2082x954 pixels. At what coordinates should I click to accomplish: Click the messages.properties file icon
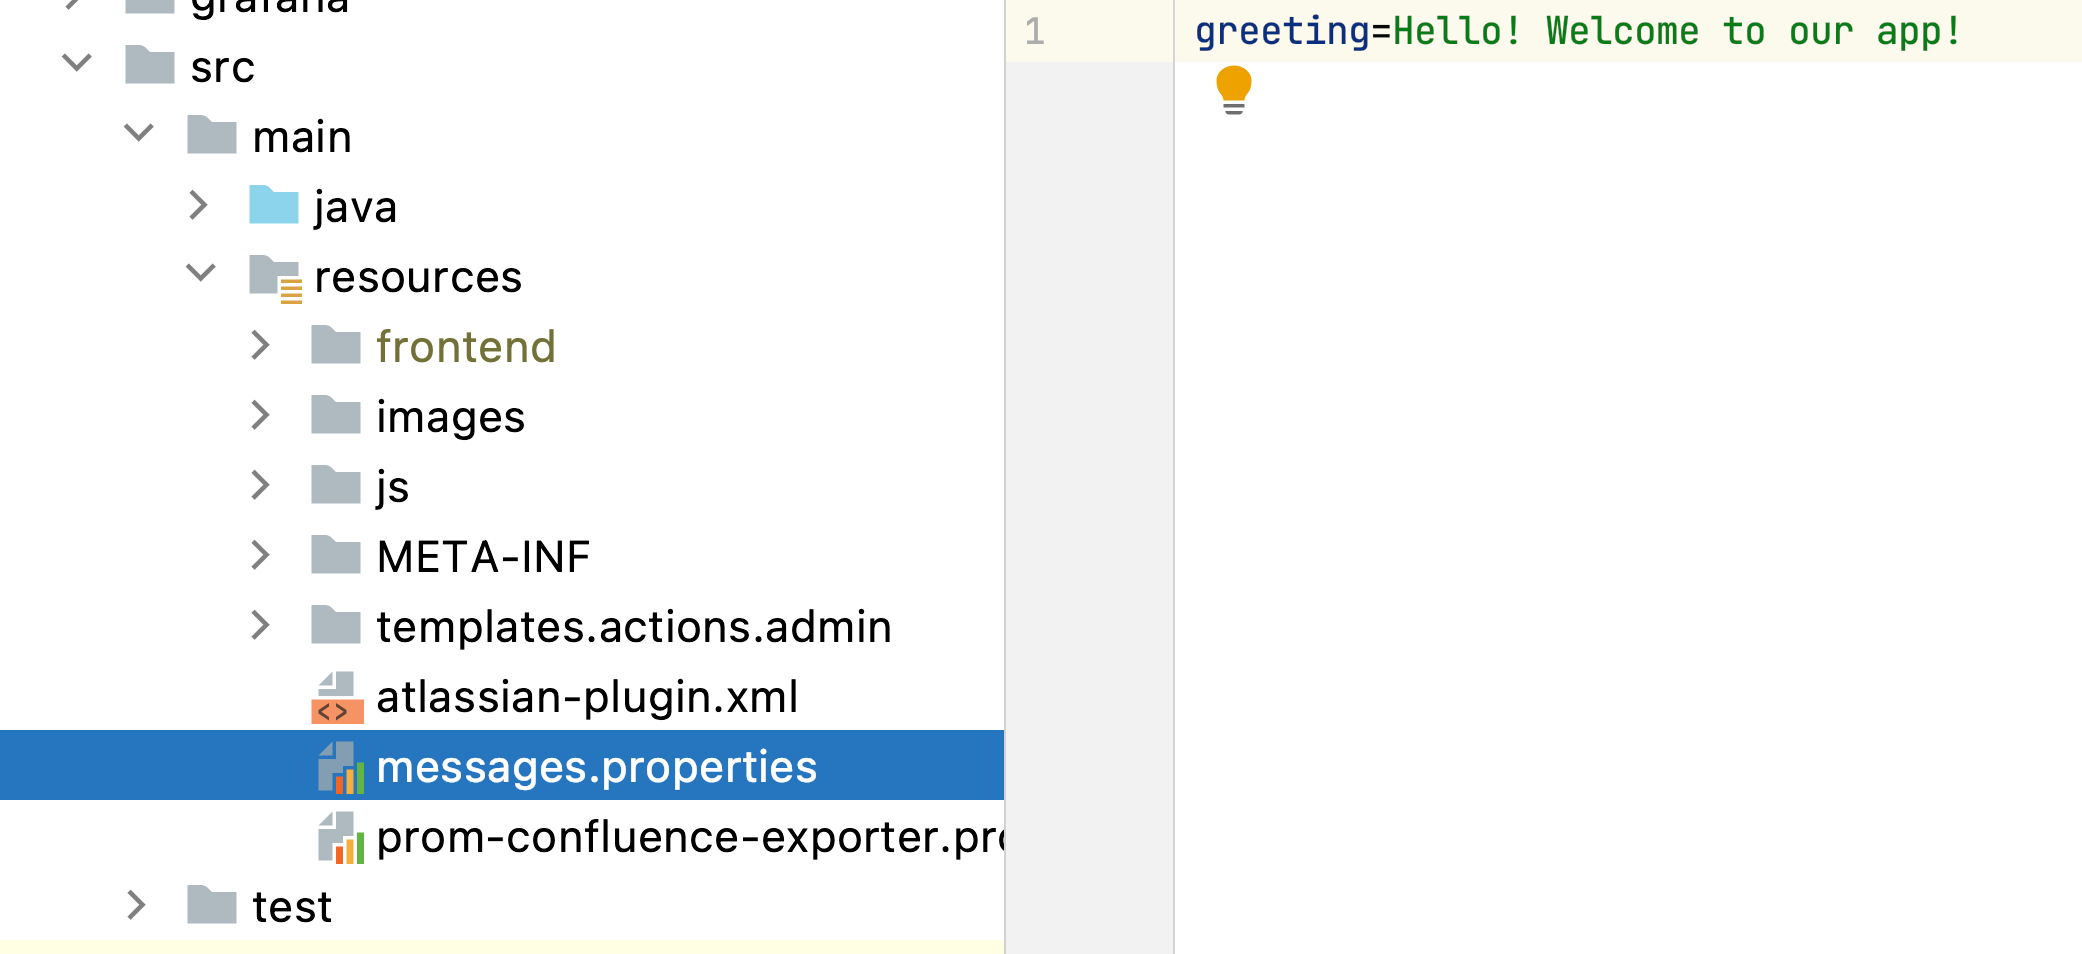click(340, 767)
